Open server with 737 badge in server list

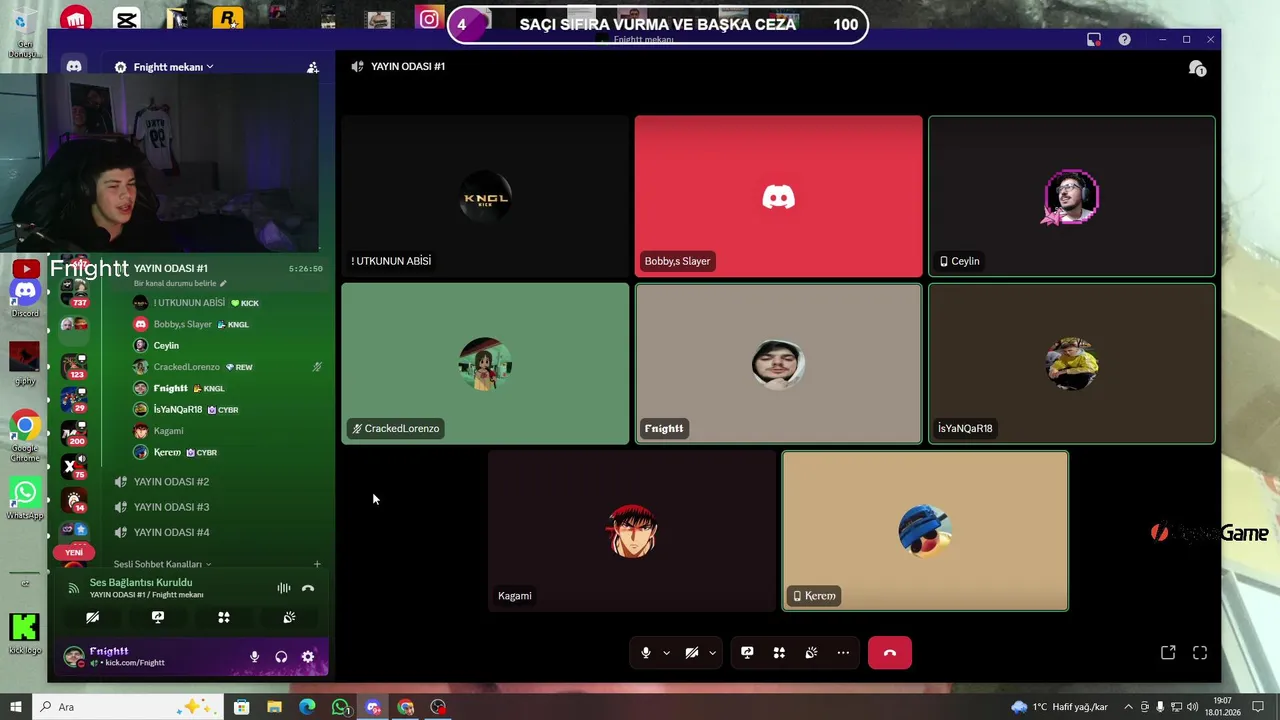coord(74,294)
